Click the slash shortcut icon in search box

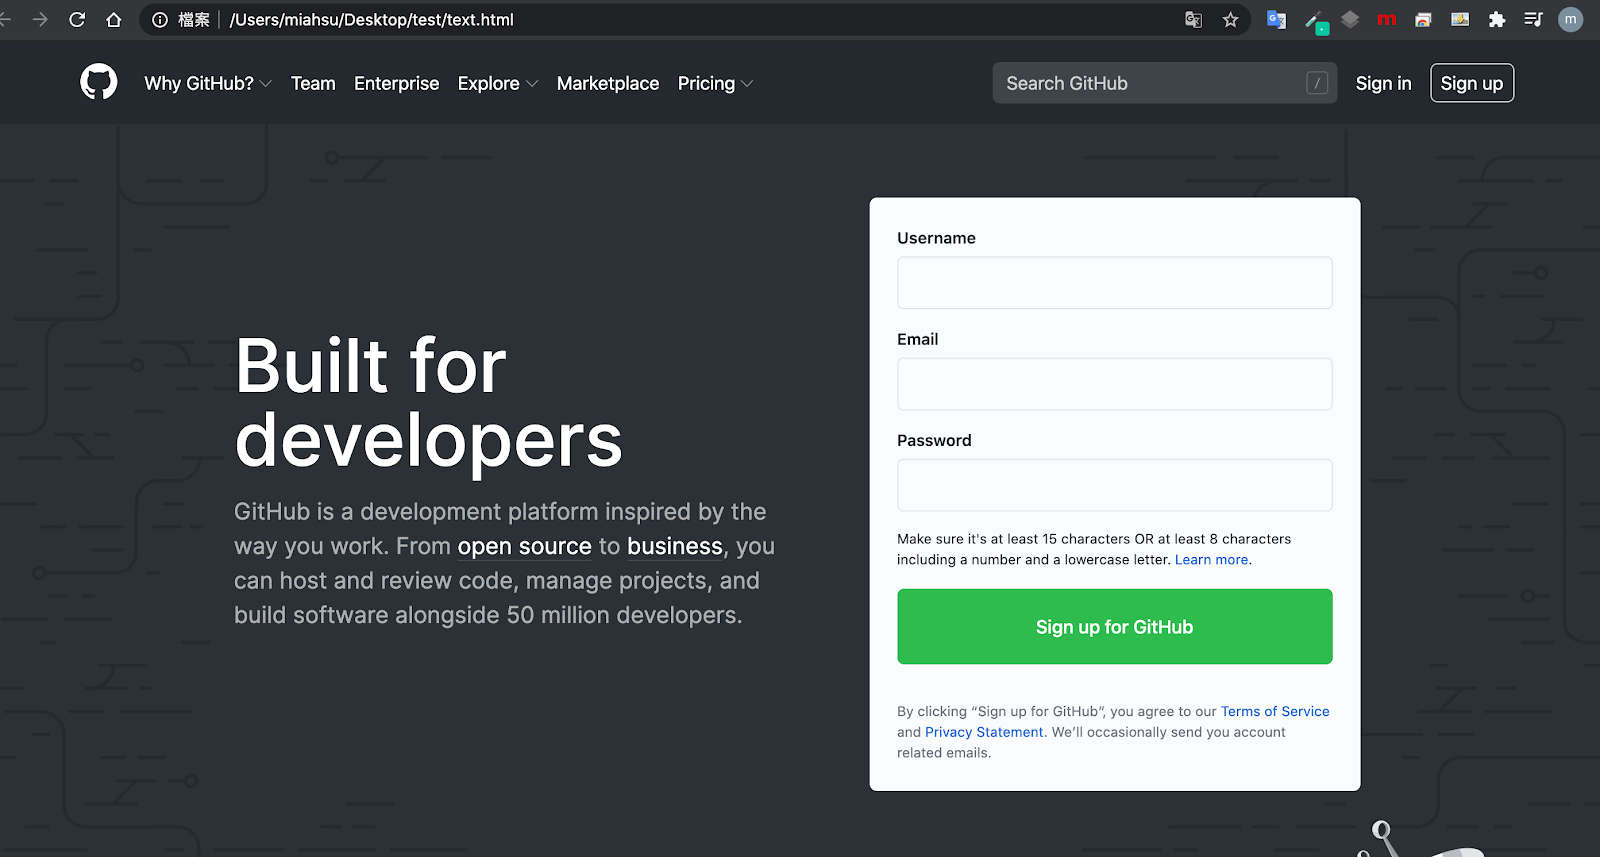[x=1317, y=83]
